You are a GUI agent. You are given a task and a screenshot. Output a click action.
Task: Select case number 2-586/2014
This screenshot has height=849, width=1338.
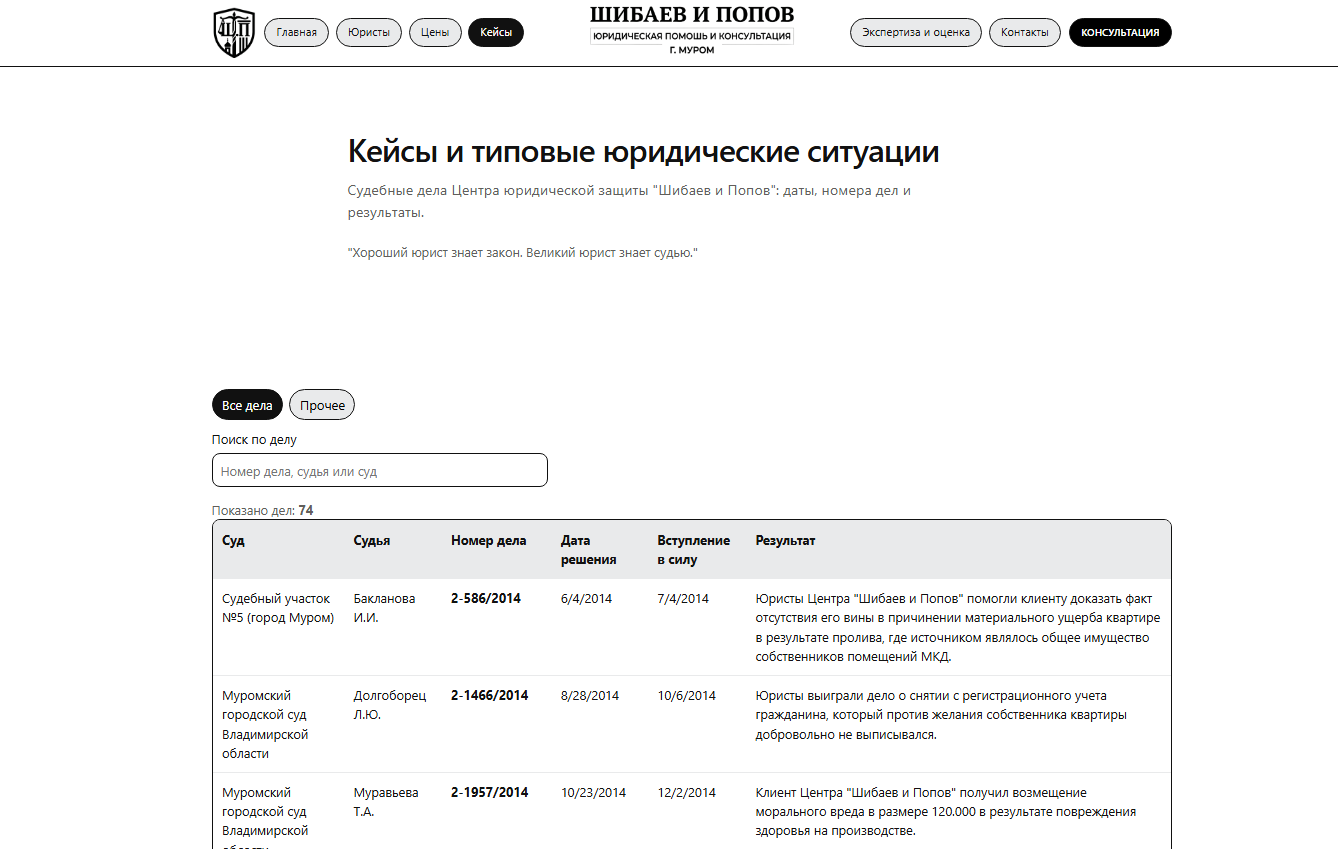[486, 598]
